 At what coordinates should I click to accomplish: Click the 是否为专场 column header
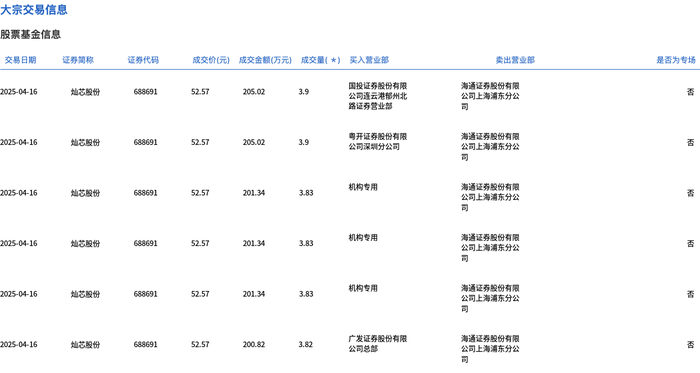coord(675,60)
